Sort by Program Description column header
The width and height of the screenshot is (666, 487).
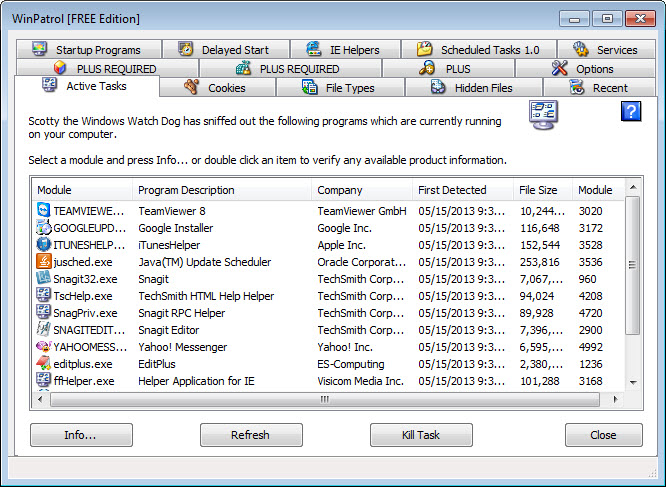[222, 190]
